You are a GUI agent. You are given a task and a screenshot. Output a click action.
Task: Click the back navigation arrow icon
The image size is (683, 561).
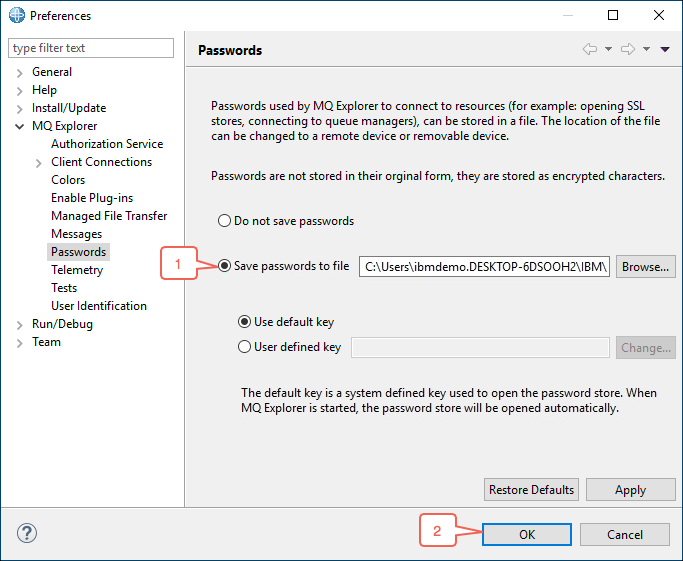pyautogui.click(x=590, y=49)
